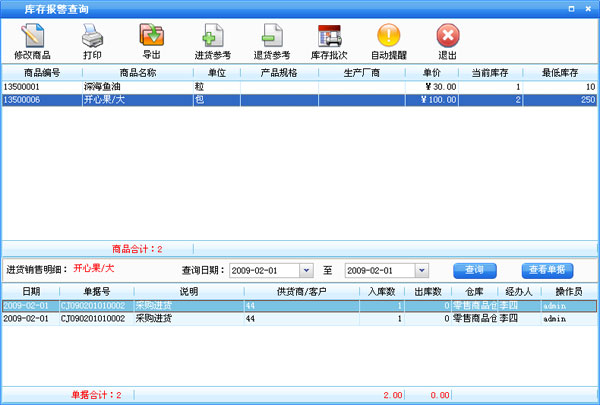This screenshot has width=600, height=405.
Task: Click the red 退出 exit icon
Action: 447,38
